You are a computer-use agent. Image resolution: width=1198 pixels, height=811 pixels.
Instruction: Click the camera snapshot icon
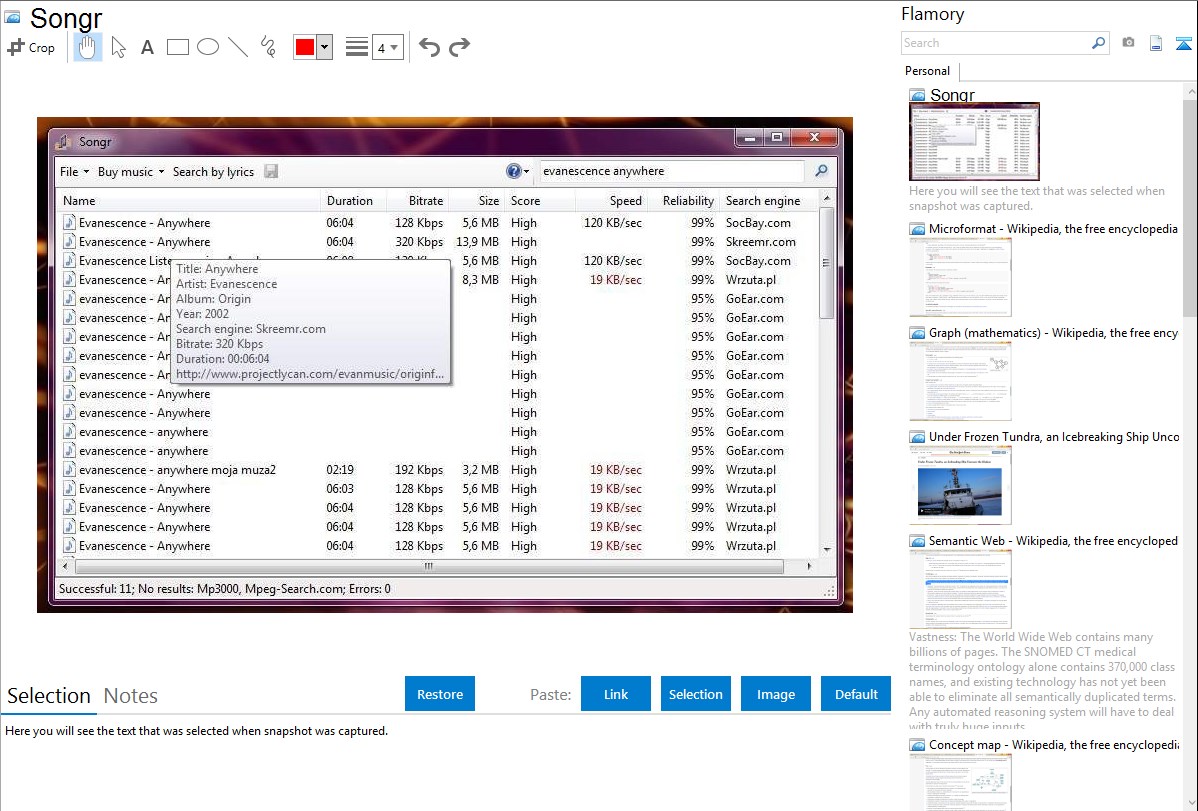1128,43
